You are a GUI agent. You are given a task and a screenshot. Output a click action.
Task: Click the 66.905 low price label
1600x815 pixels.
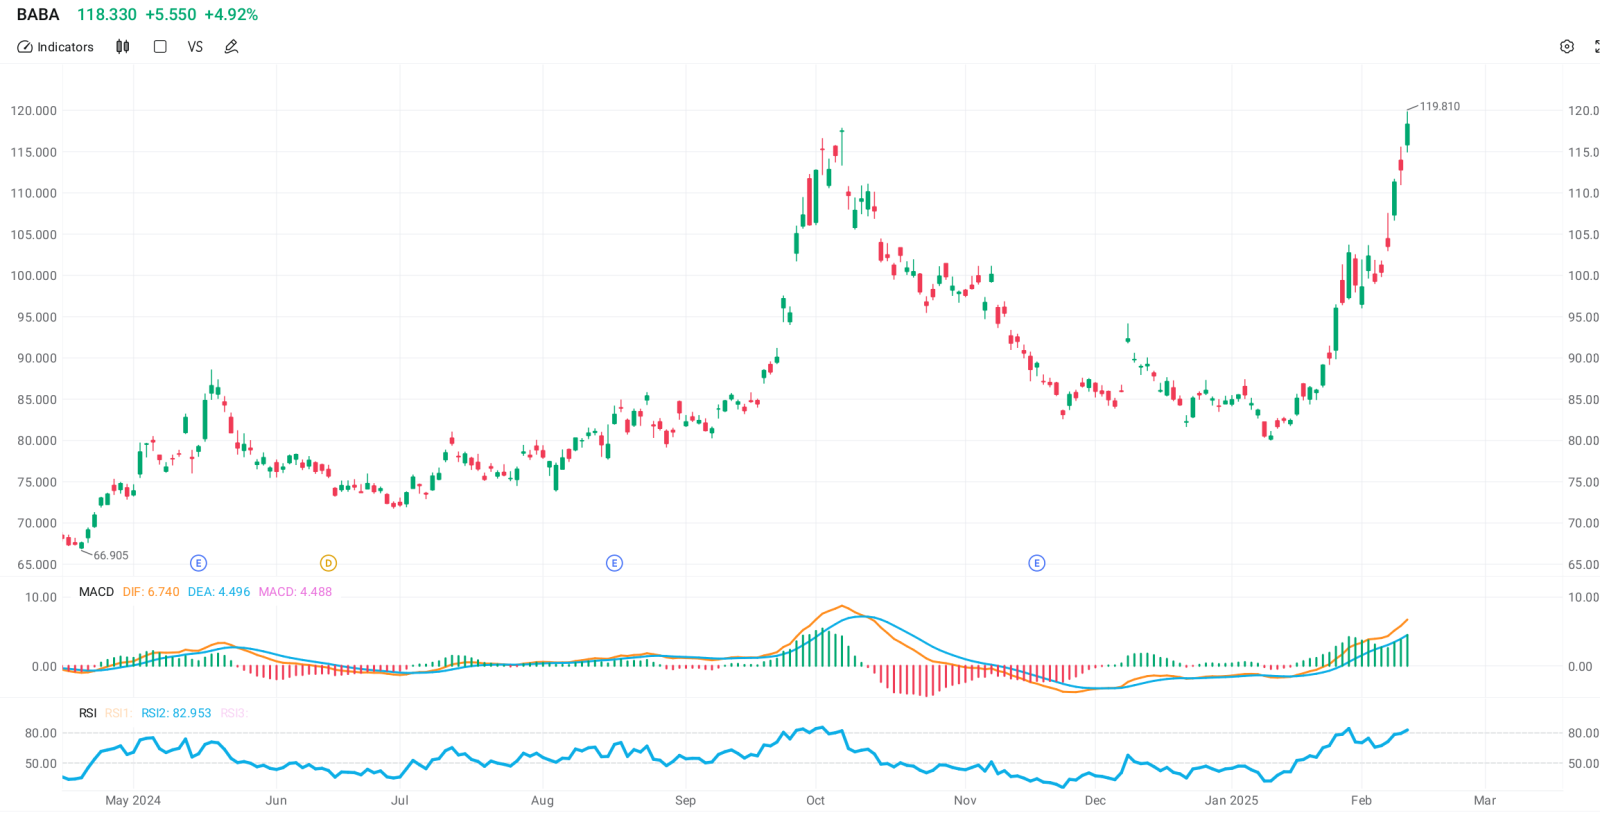click(111, 555)
